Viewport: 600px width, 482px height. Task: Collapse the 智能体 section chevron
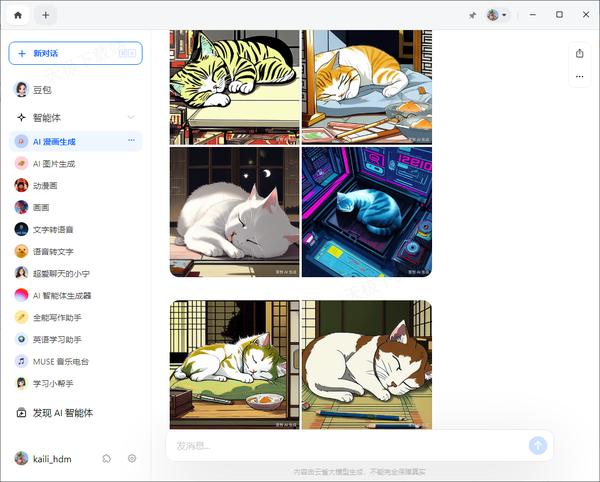tap(131, 117)
